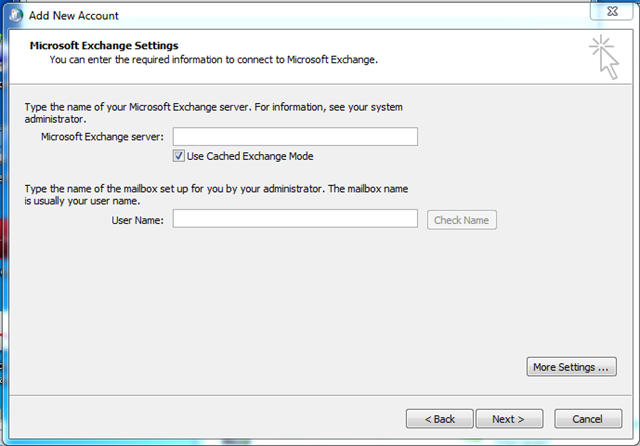Image resolution: width=640 pixels, height=446 pixels.
Task: Click the Outlook icon in title bar
Action: click(x=16, y=15)
